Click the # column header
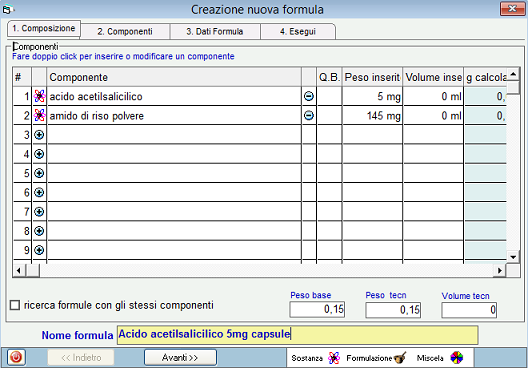Screen dimensions: 528x368 pos(22,77)
